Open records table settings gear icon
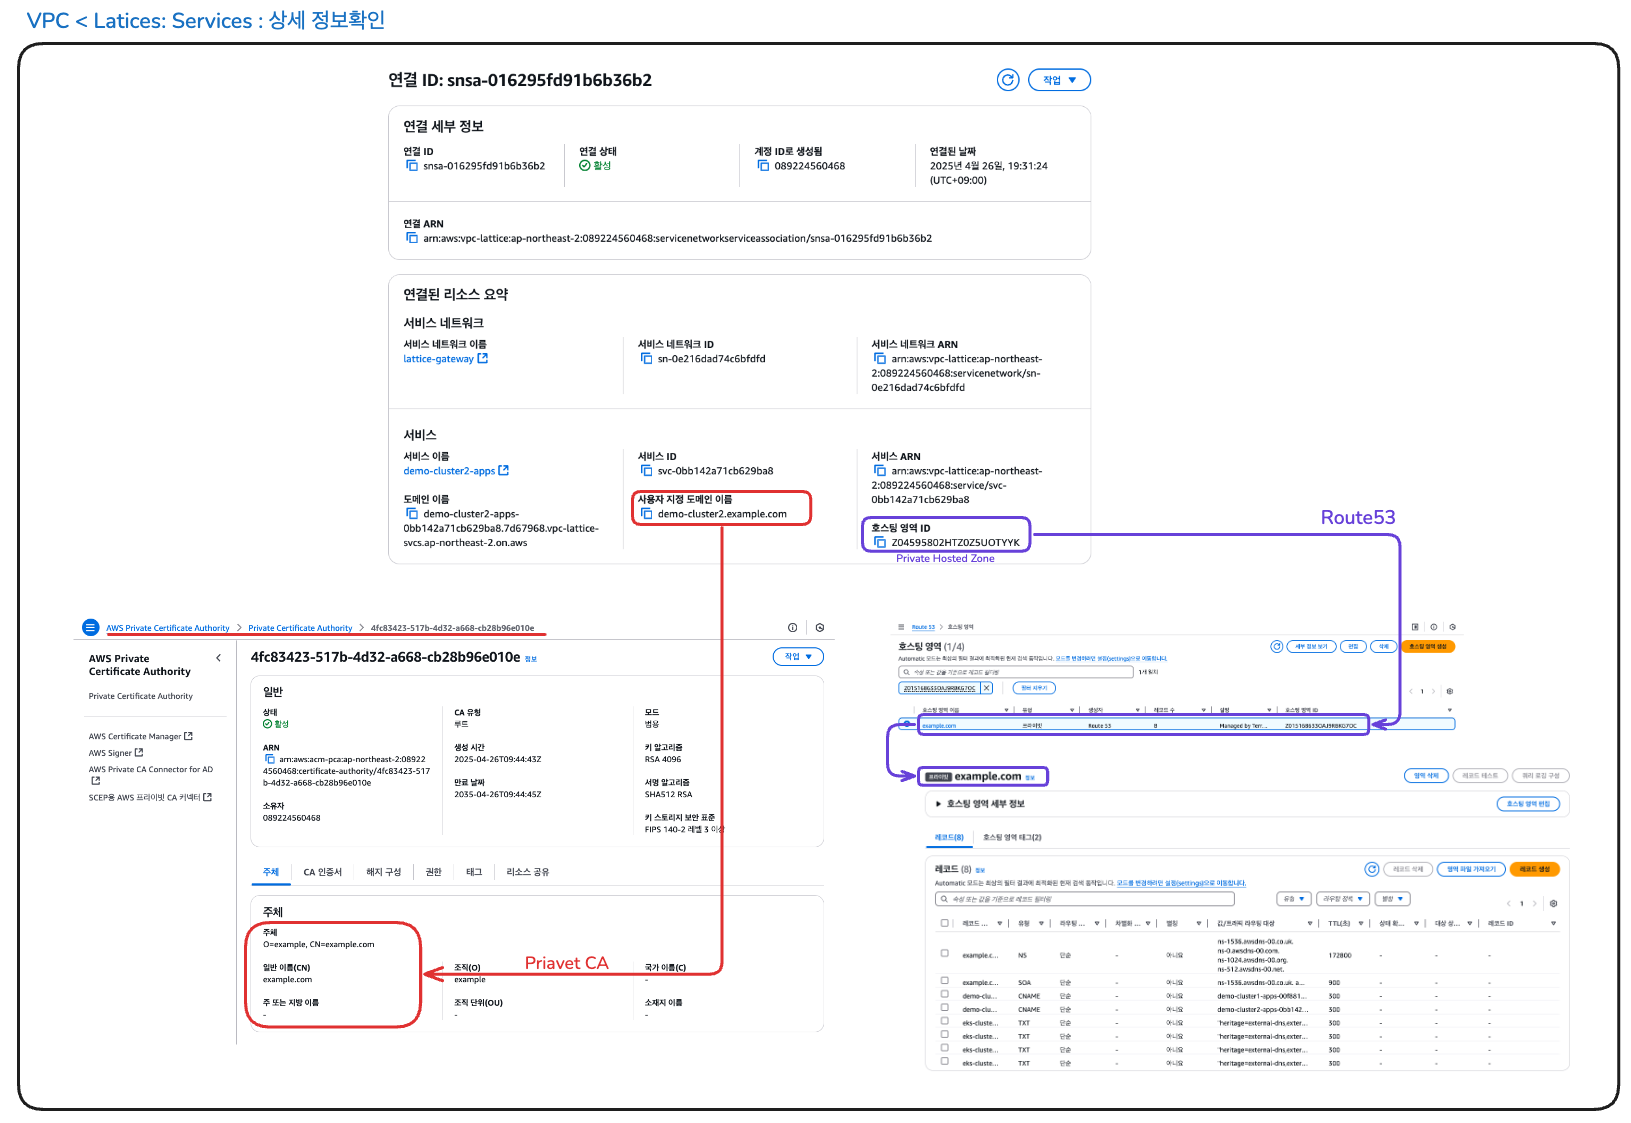The height and width of the screenshot is (1123, 1631). pyautogui.click(x=1553, y=903)
